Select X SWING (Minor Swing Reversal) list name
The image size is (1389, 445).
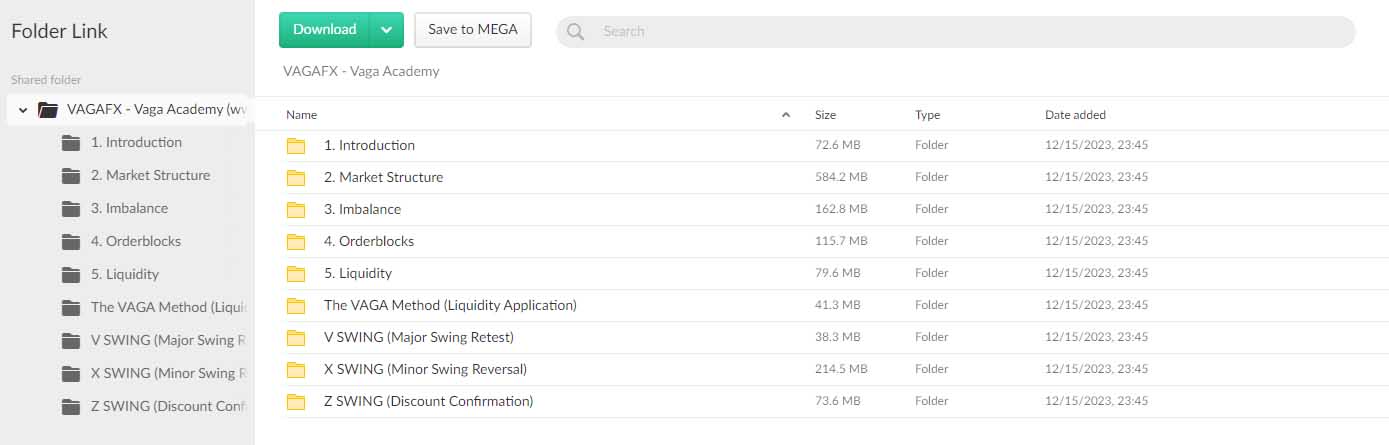pos(425,369)
